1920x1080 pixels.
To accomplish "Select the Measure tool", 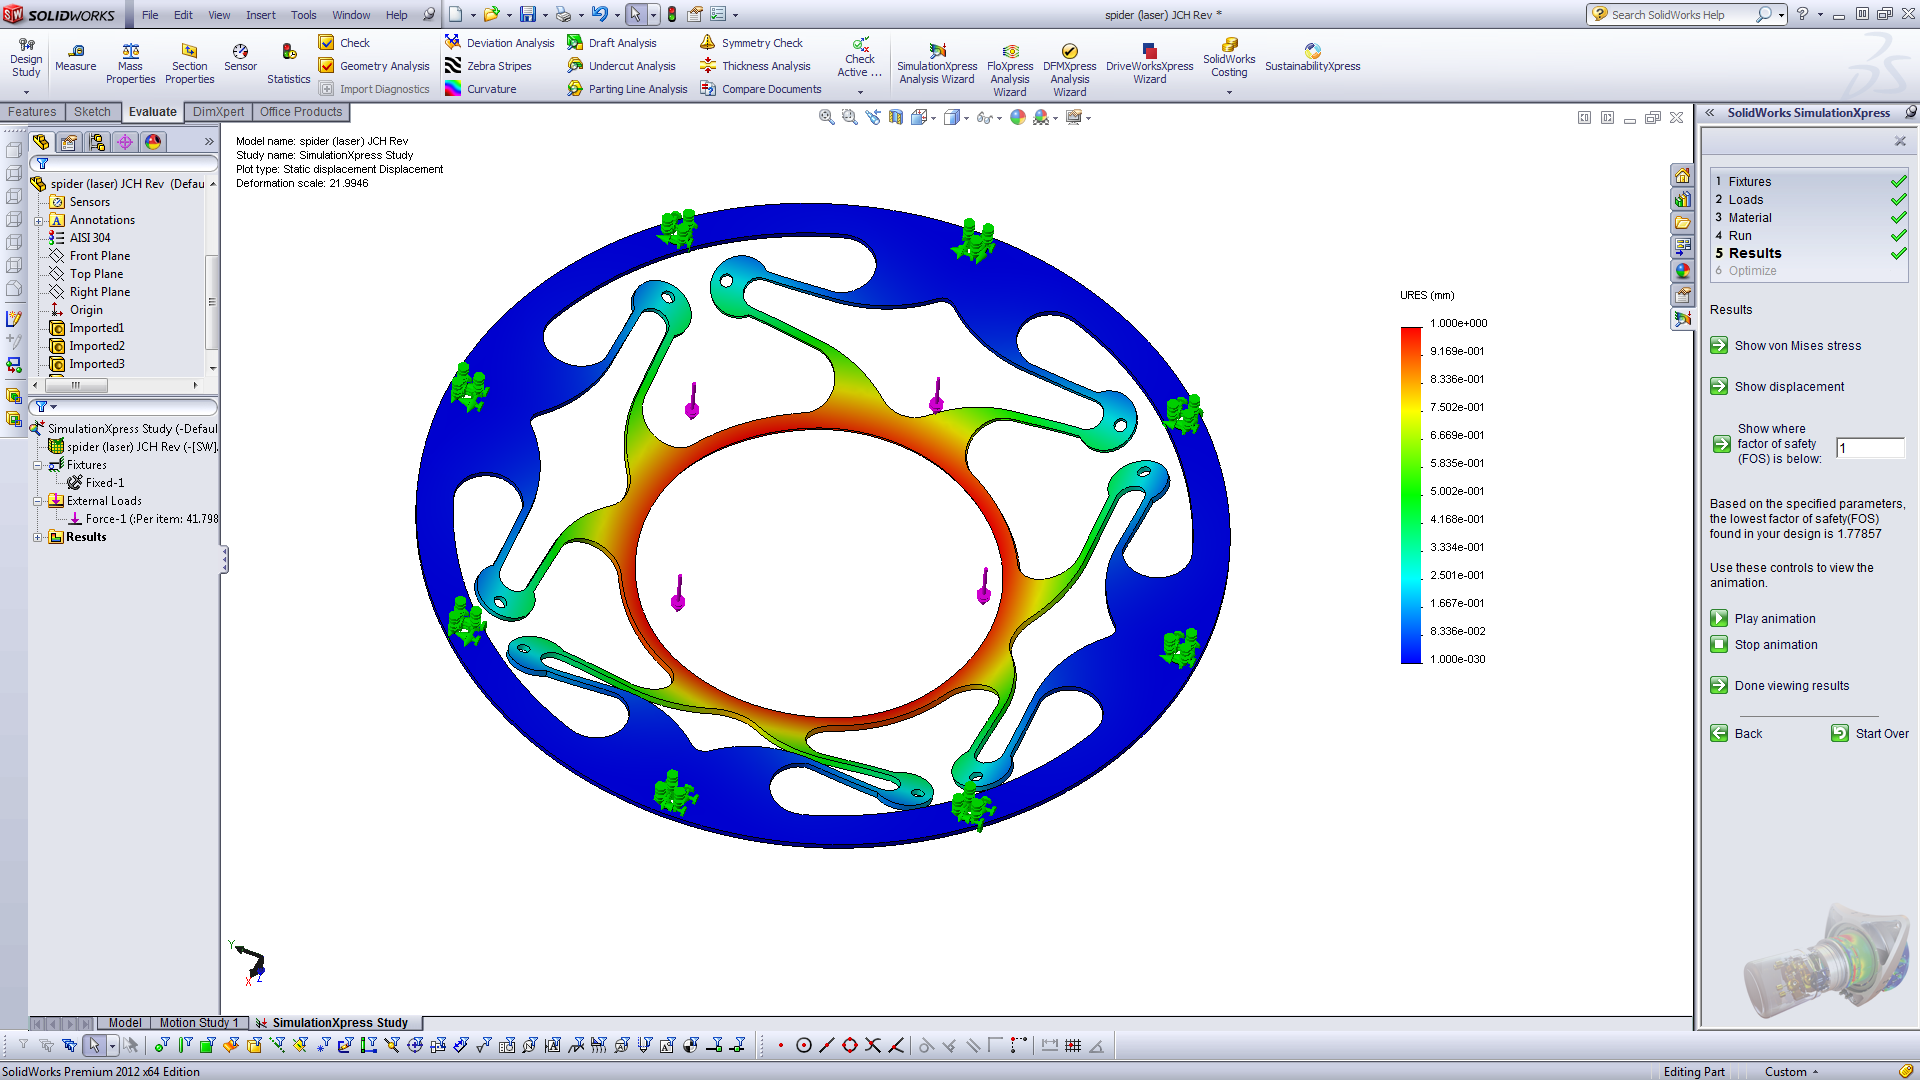I will (x=76, y=58).
